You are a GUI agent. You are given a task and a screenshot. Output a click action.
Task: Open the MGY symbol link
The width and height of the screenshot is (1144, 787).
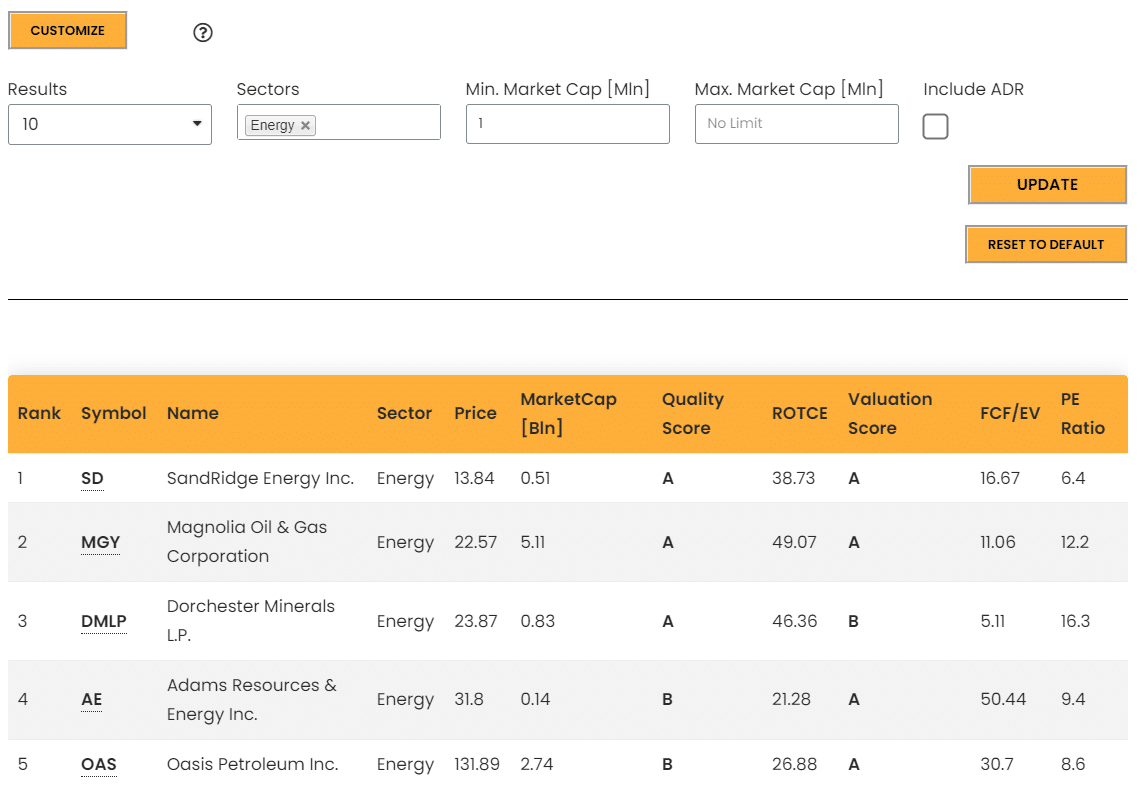click(101, 543)
